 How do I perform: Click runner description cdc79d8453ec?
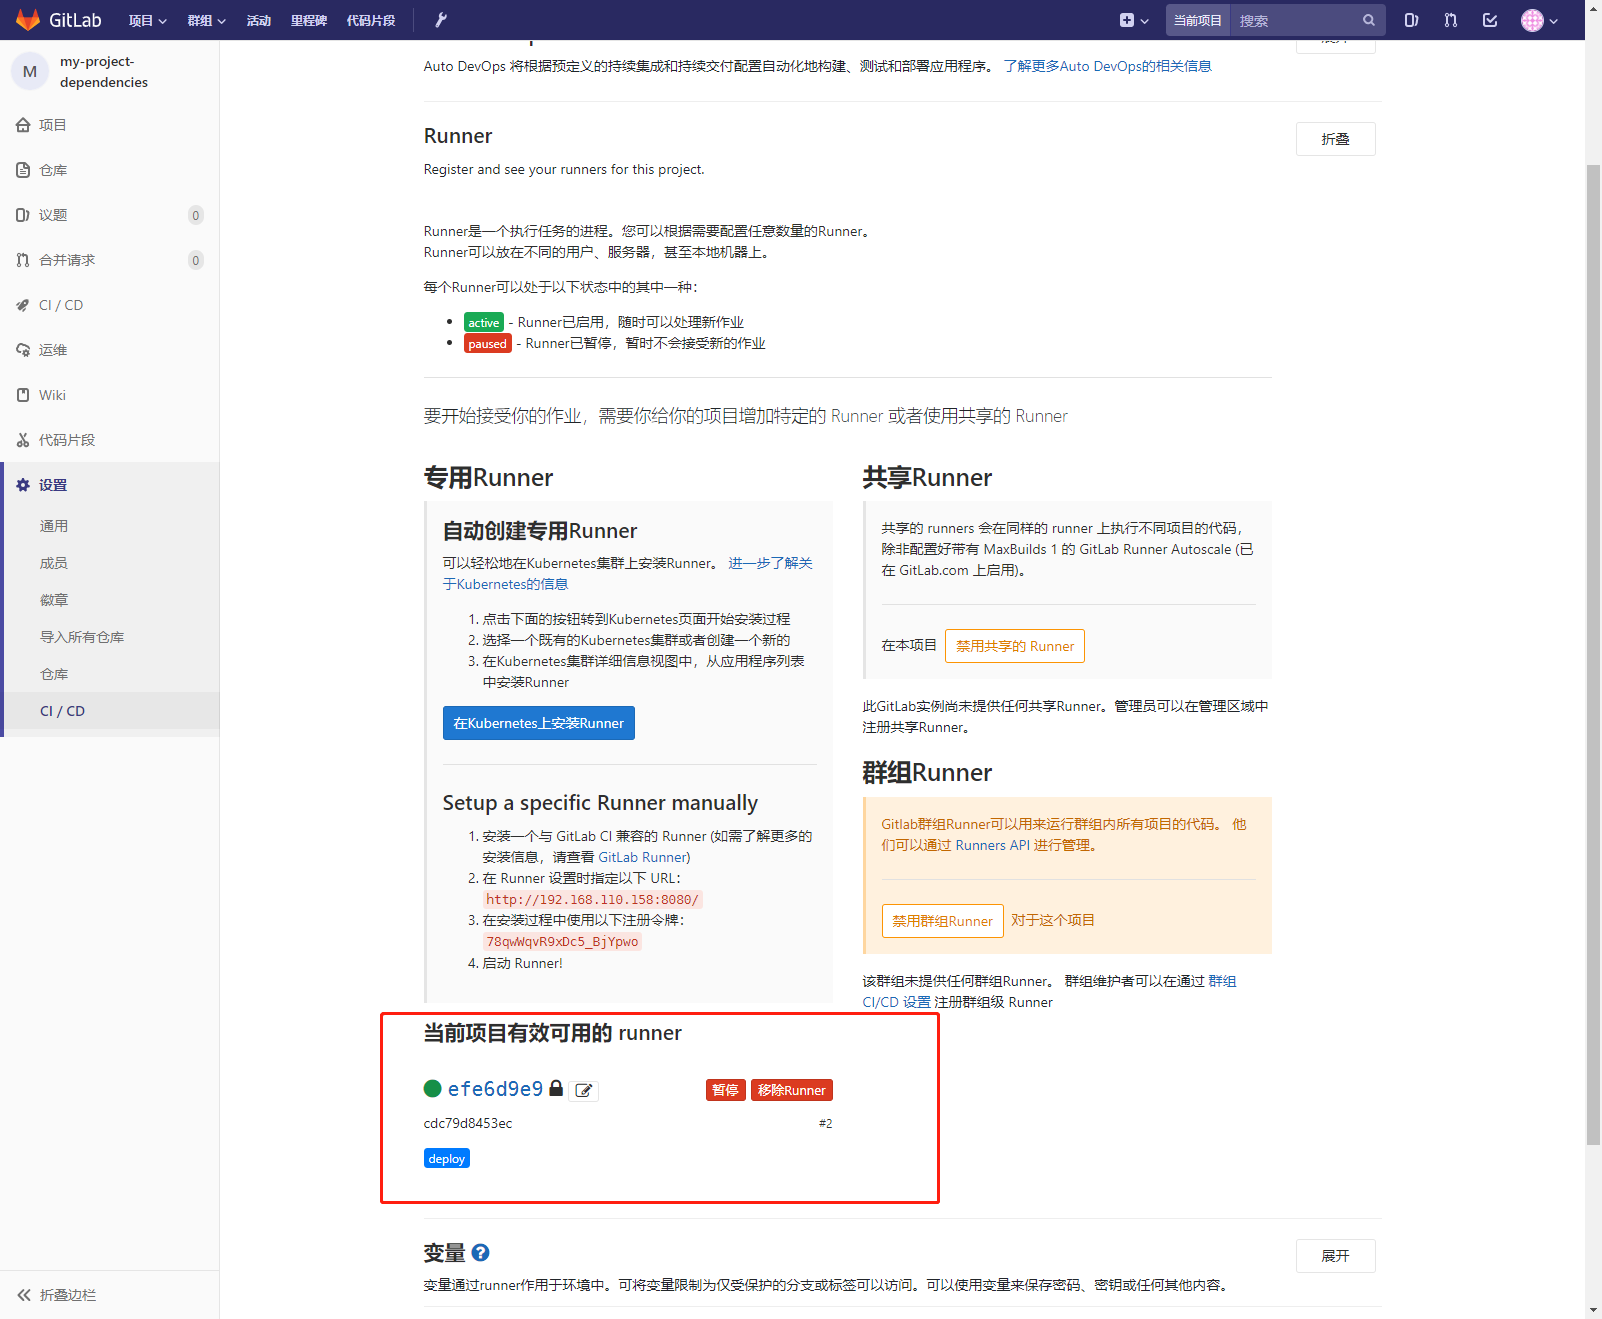pos(468,1123)
